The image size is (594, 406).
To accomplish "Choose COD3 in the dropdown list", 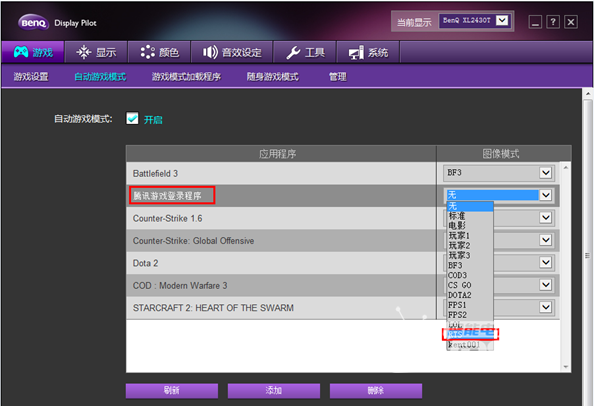I will point(470,275).
